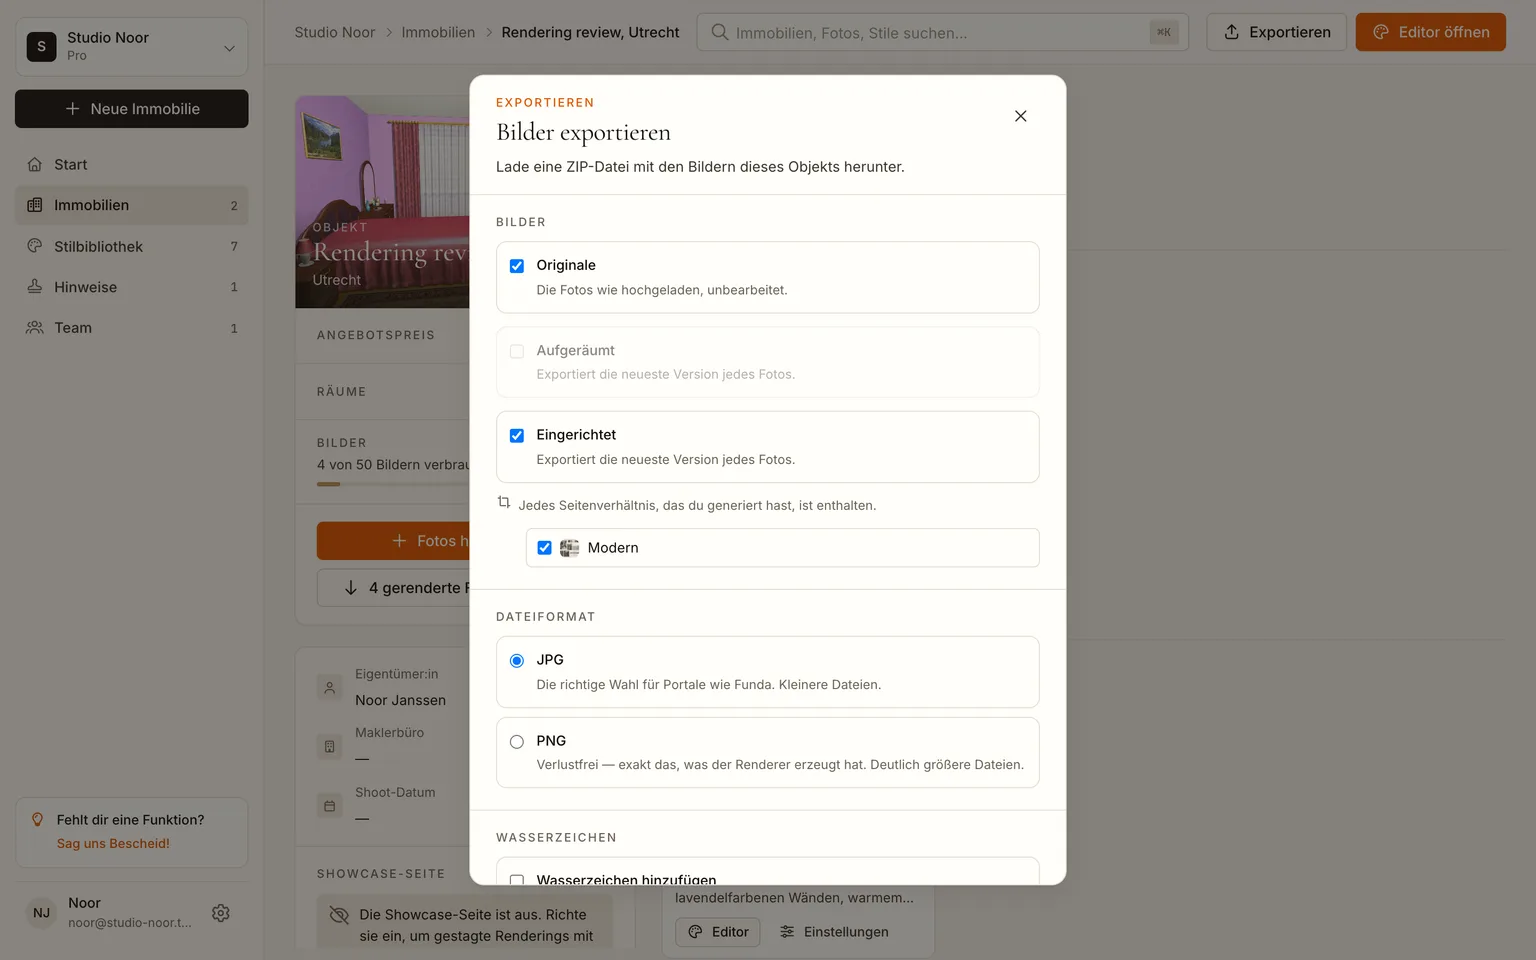Close the Bilder exportieren dialog

tap(1020, 116)
